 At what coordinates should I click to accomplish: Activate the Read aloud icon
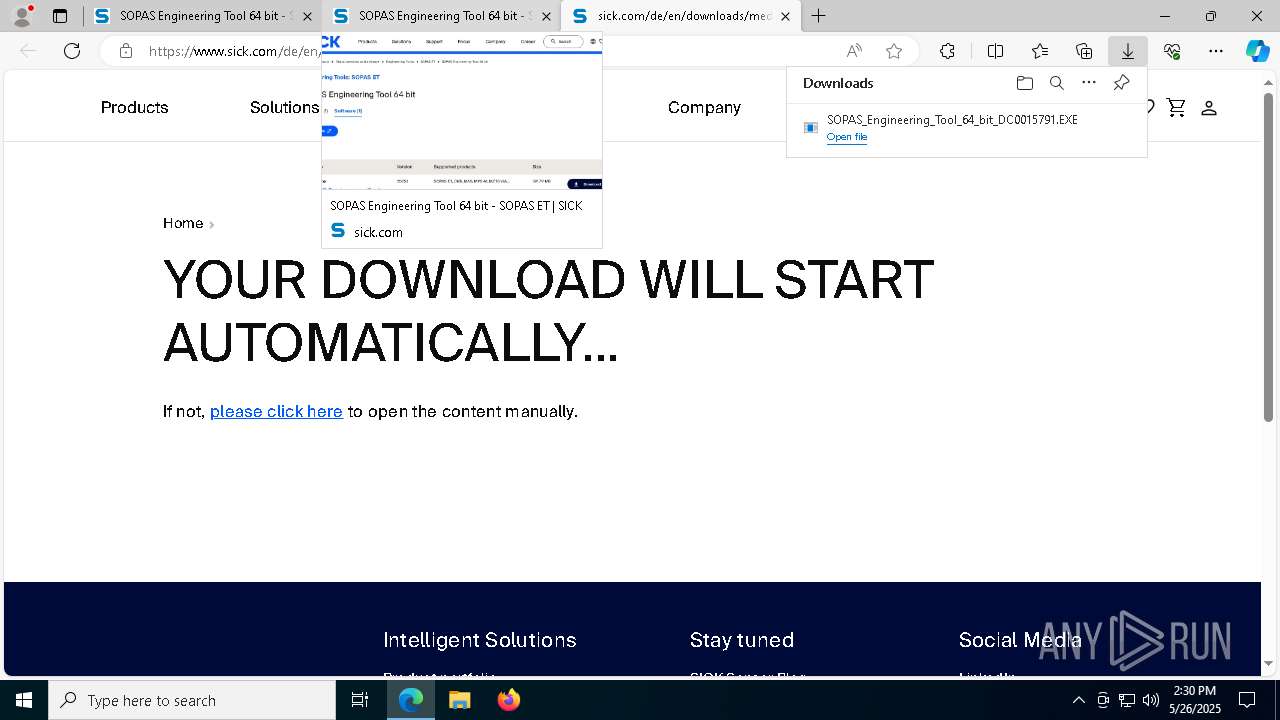(854, 51)
